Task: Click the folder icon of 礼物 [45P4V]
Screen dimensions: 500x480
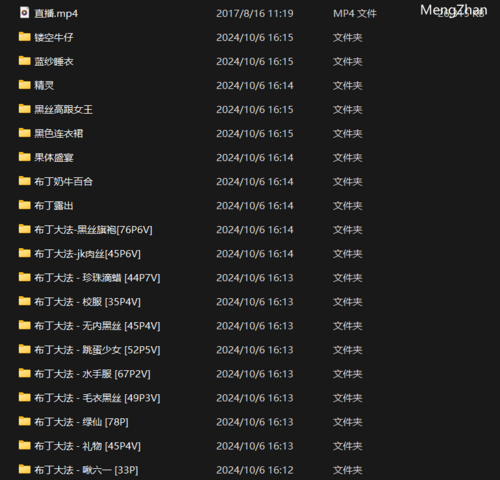Action: click(x=24, y=445)
